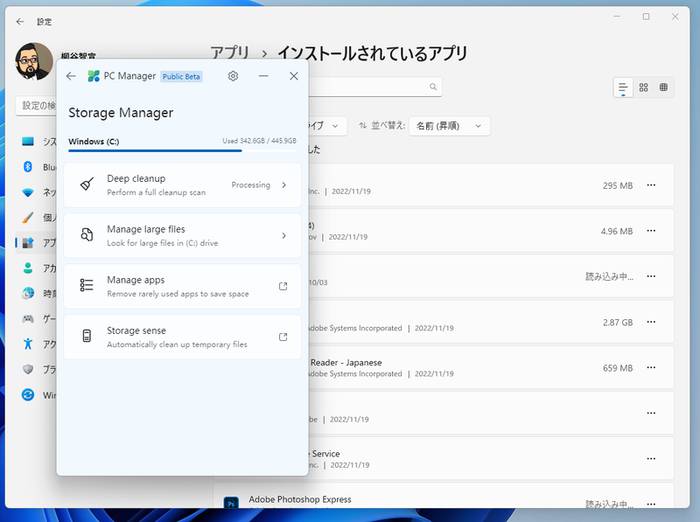Image resolution: width=700 pixels, height=522 pixels.
Task: Click external link icon for Storage sense
Action: pyautogui.click(x=283, y=337)
